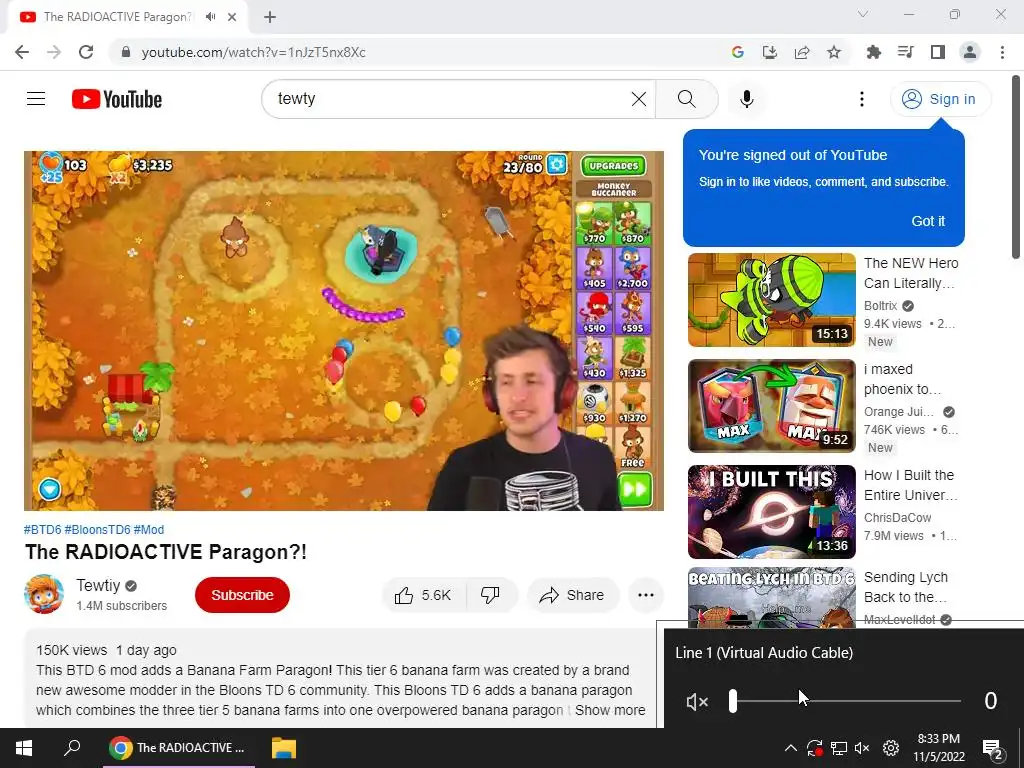
Task: Click the YouTube page scrollbar
Action: [x=1016, y=167]
